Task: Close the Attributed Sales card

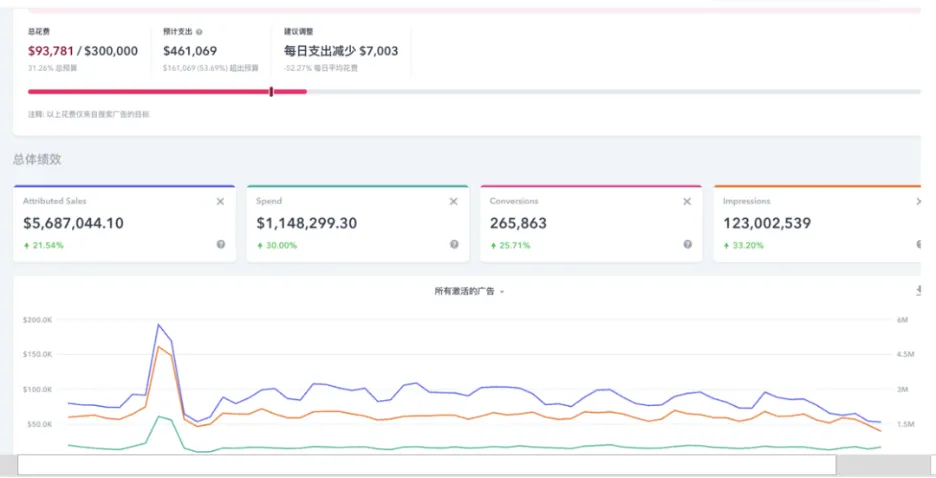Action: click(x=220, y=202)
